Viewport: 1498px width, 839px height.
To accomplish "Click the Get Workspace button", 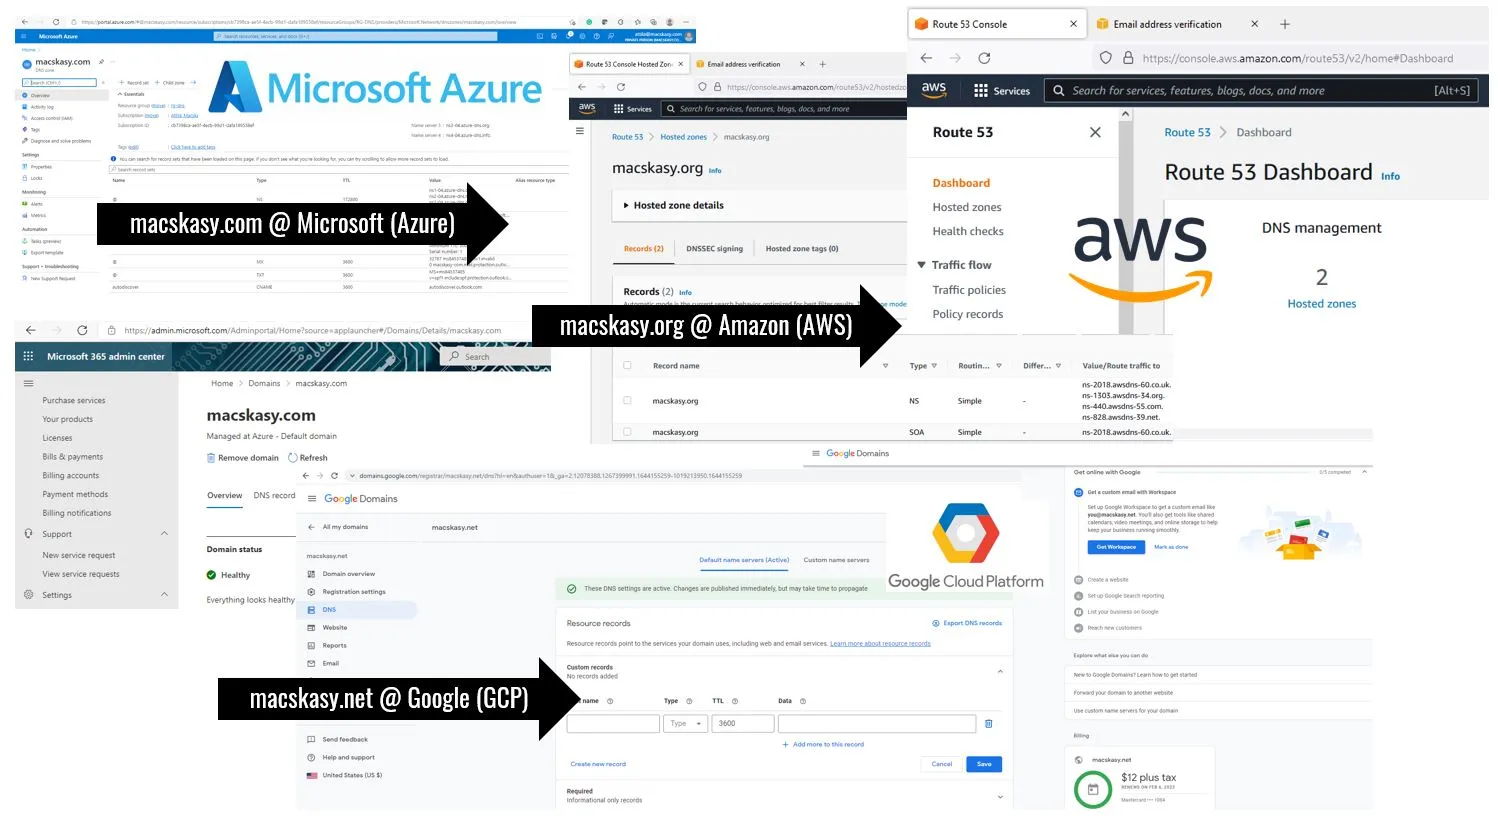I will 1116,547.
